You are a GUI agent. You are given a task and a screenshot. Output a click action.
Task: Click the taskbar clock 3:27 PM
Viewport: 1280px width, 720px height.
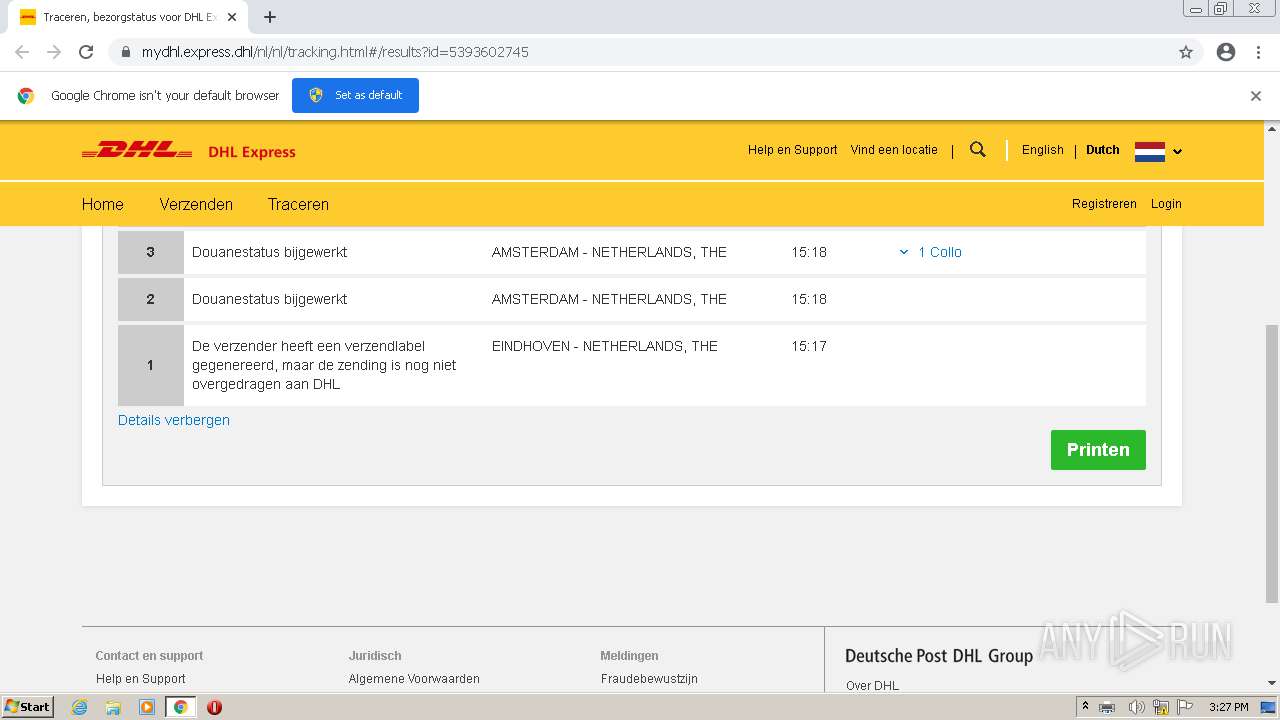(1229, 707)
